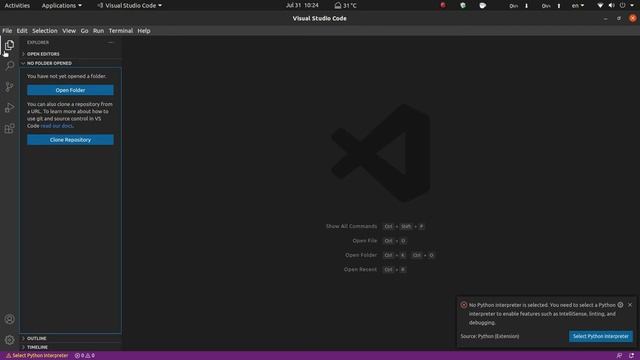Screen dimensions: 640x360
Task: Open the Explorer view in activity bar
Action: (x=9, y=45)
